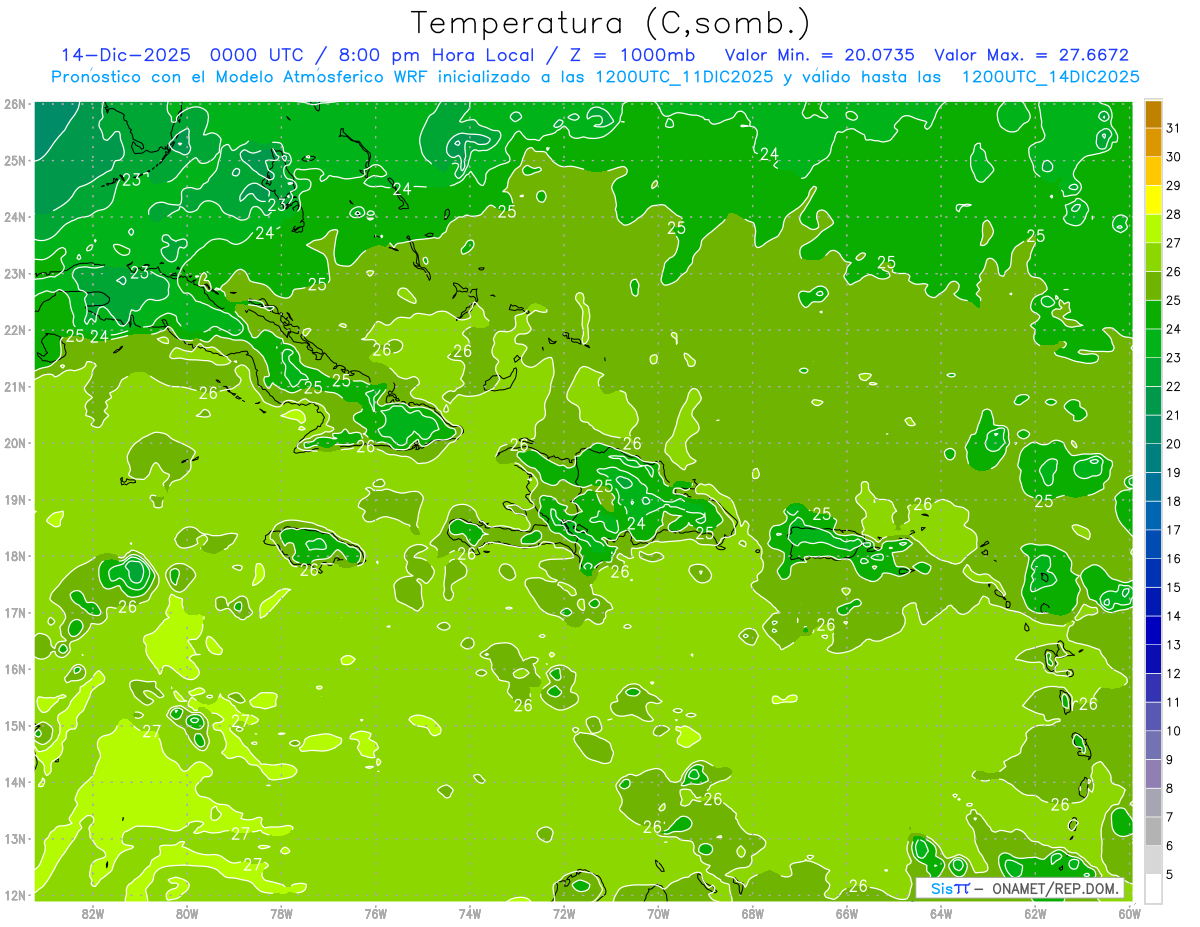
Task: Select the 66W longitude axis label
Action: coord(847,913)
